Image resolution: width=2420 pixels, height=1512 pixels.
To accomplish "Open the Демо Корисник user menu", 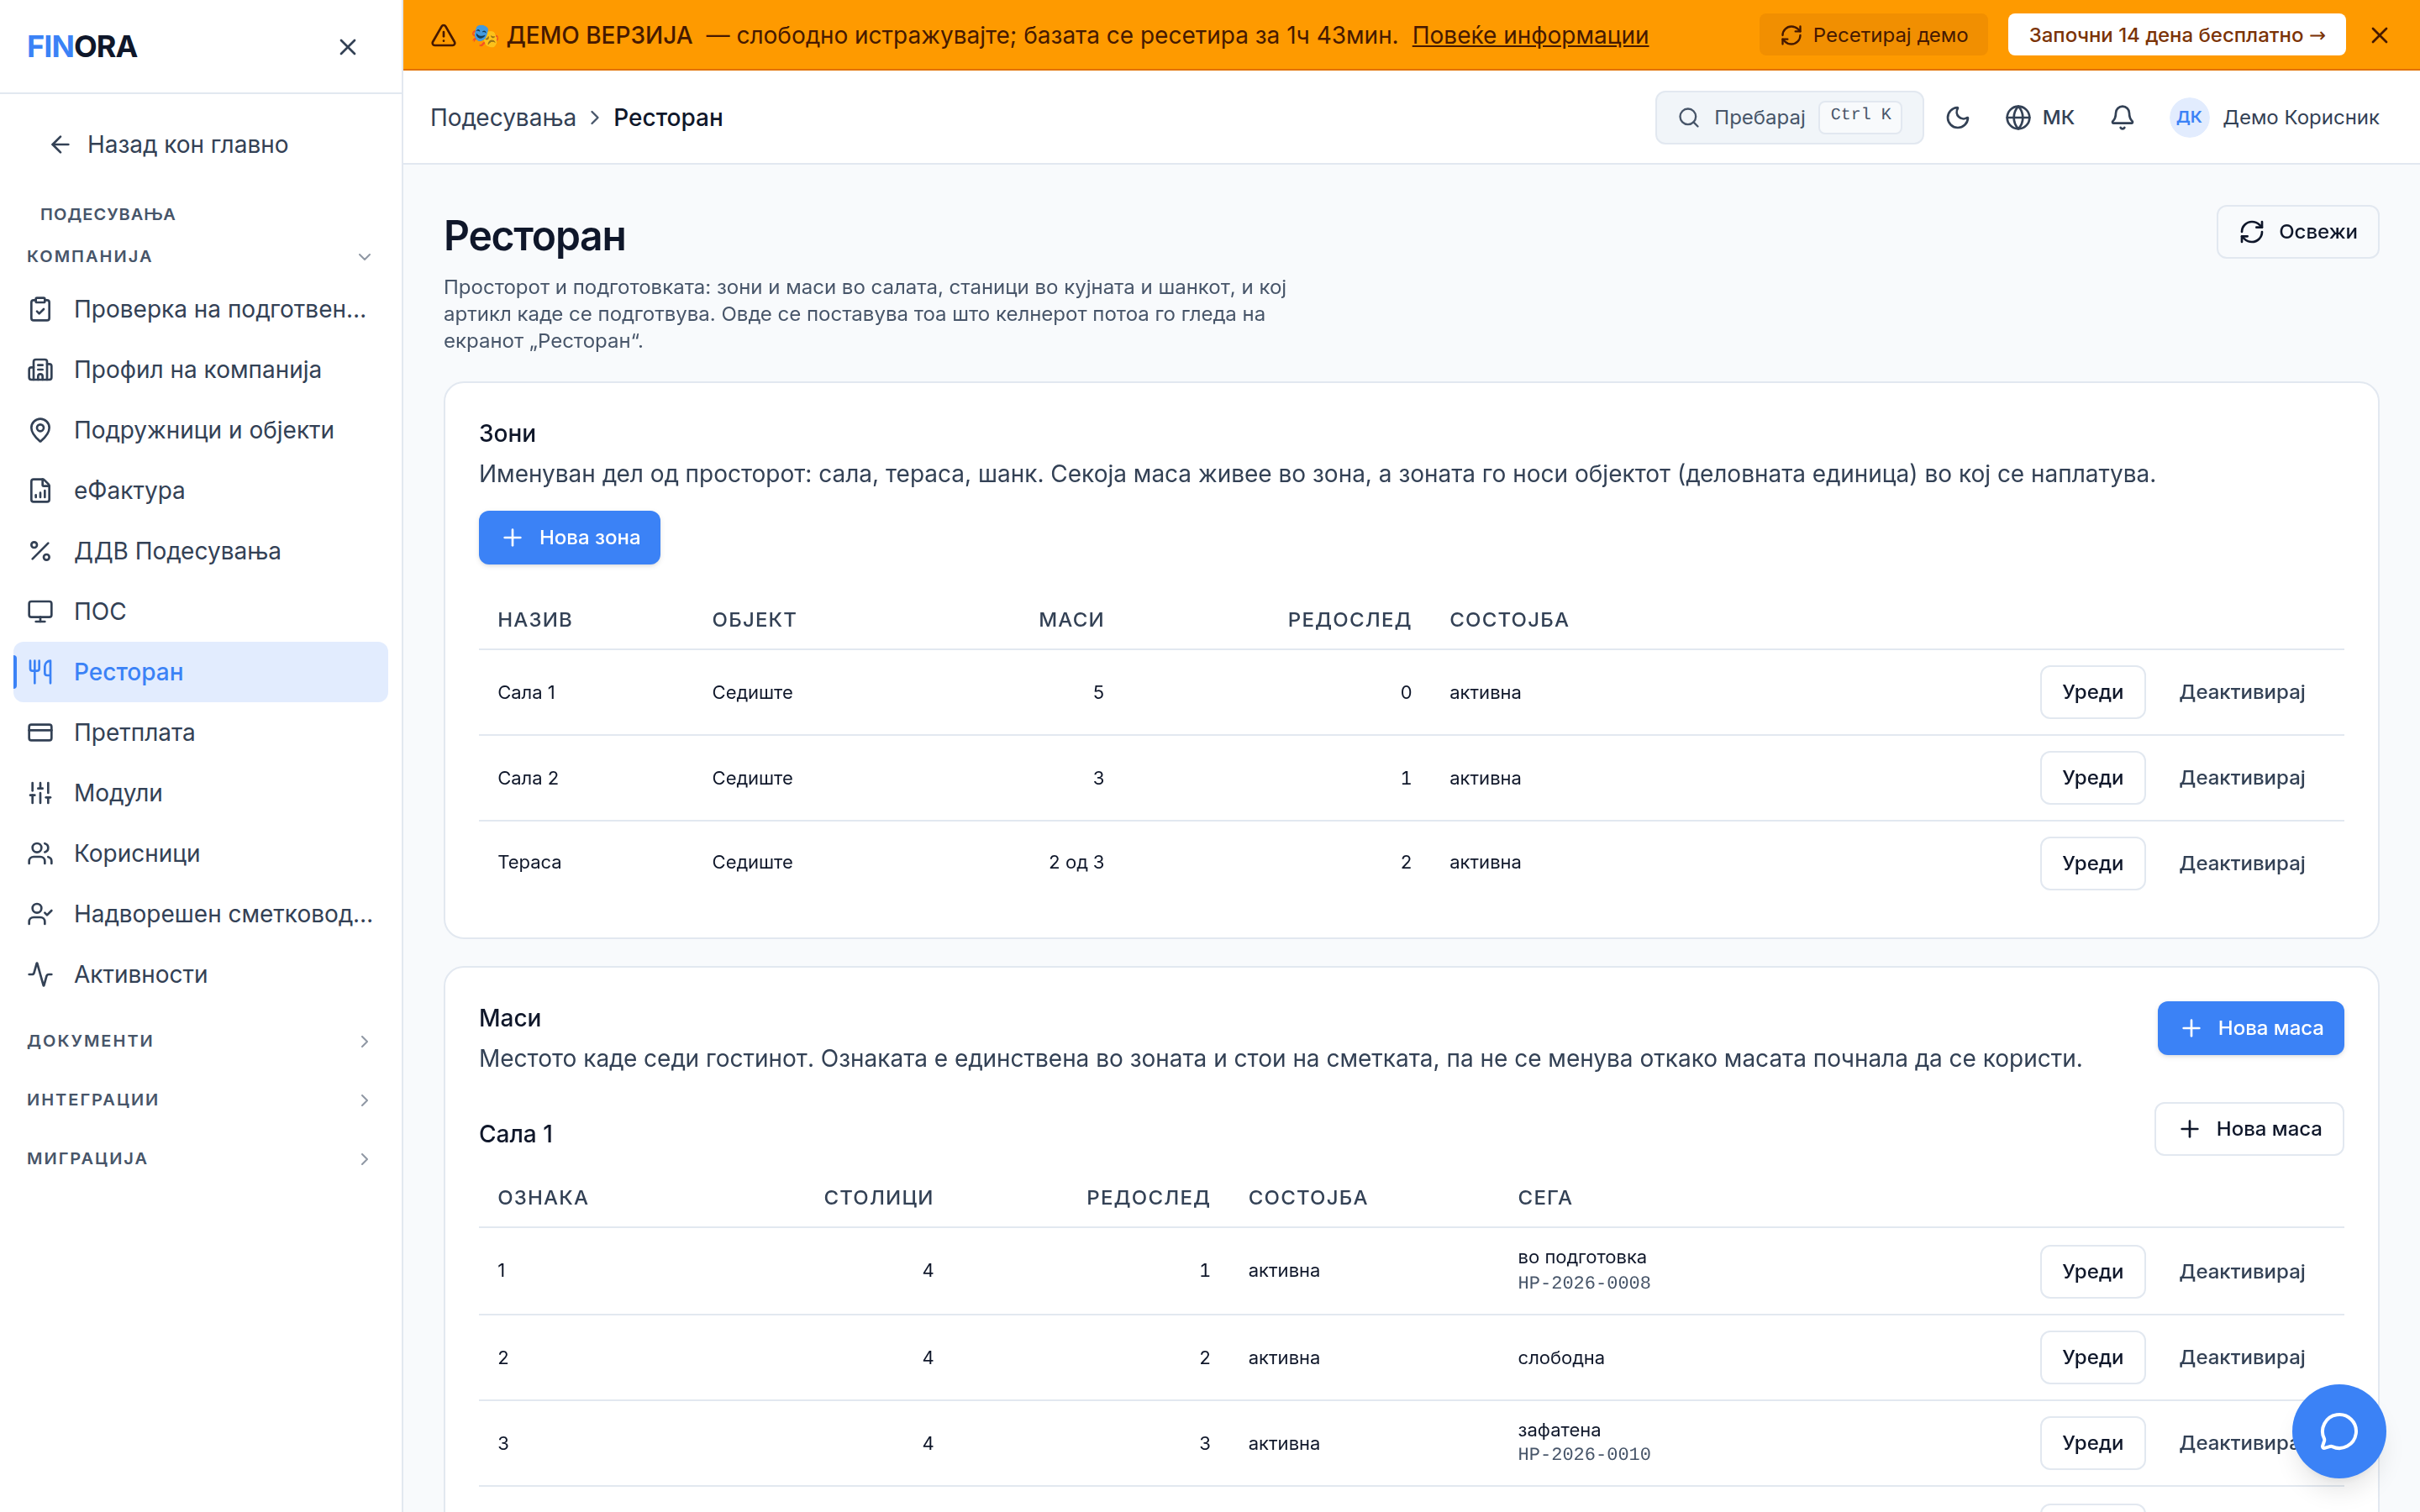I will tap(2275, 118).
